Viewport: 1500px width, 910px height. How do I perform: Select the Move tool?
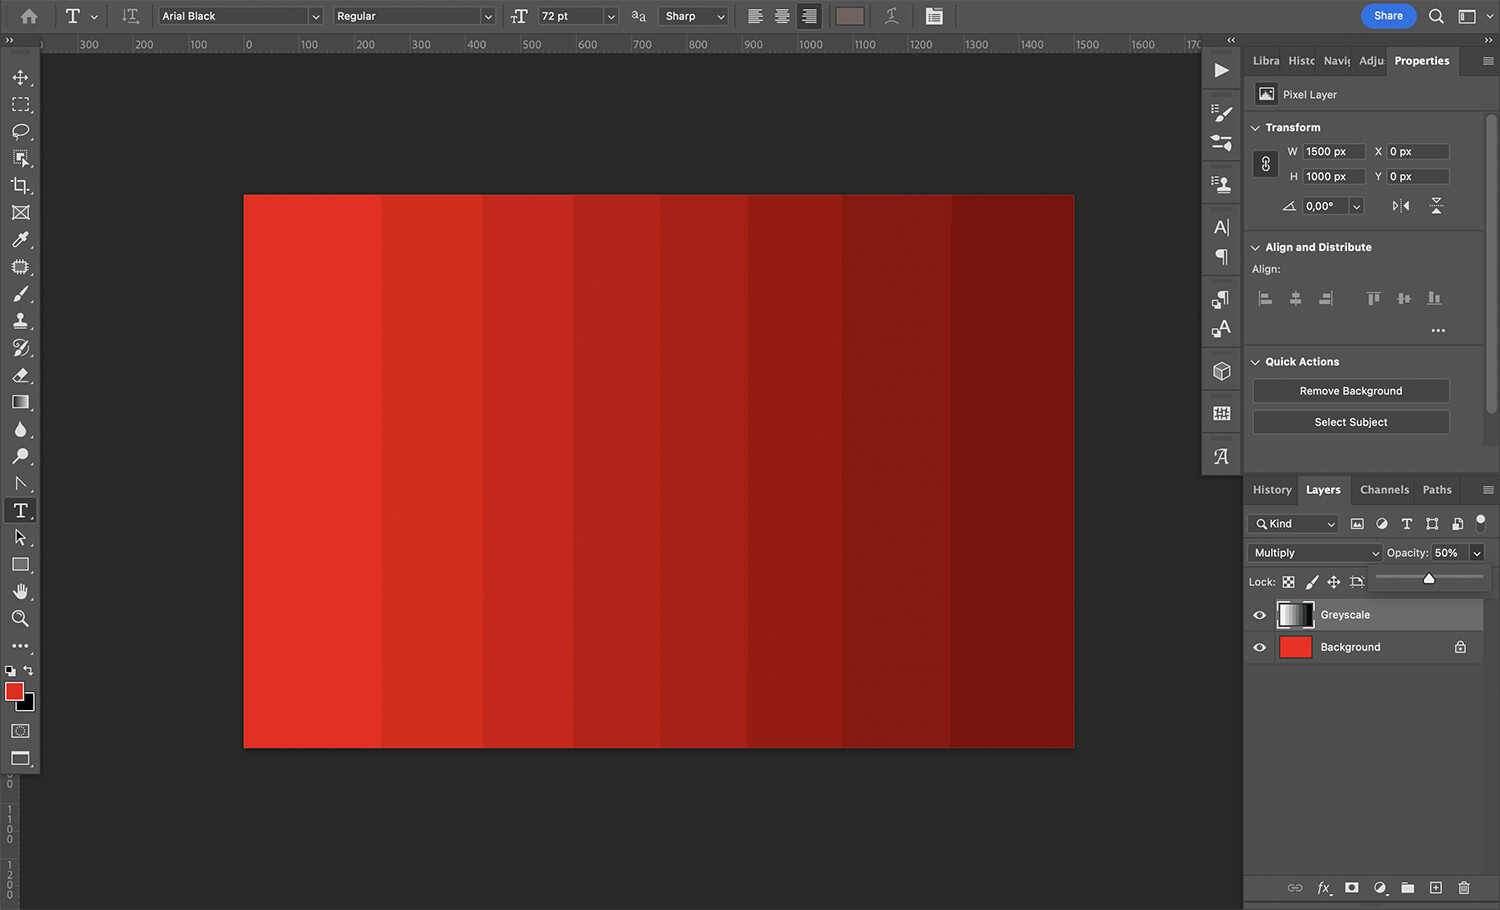20,77
